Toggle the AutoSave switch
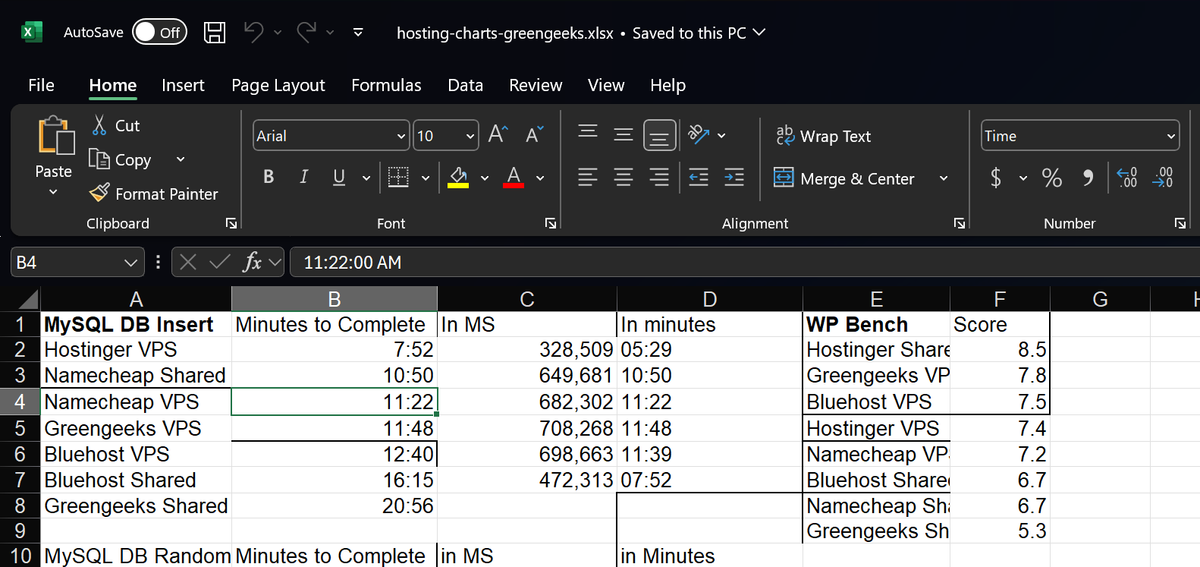The height and width of the screenshot is (567, 1200). (x=159, y=32)
